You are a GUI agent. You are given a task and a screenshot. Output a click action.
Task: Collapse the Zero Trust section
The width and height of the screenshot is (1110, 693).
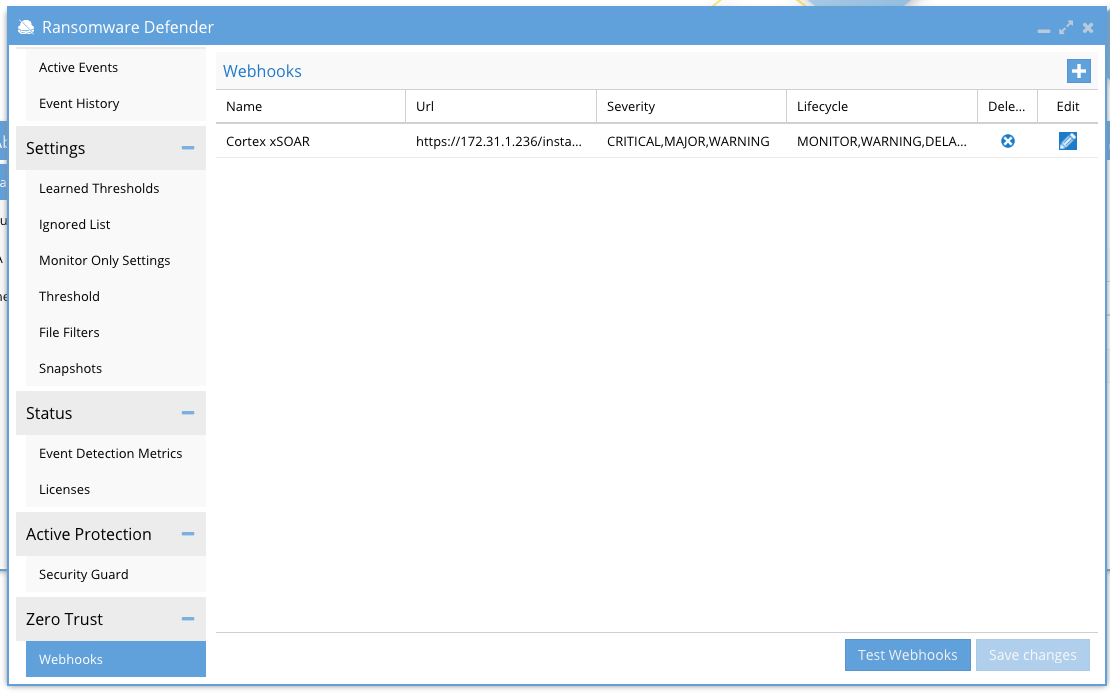187,619
